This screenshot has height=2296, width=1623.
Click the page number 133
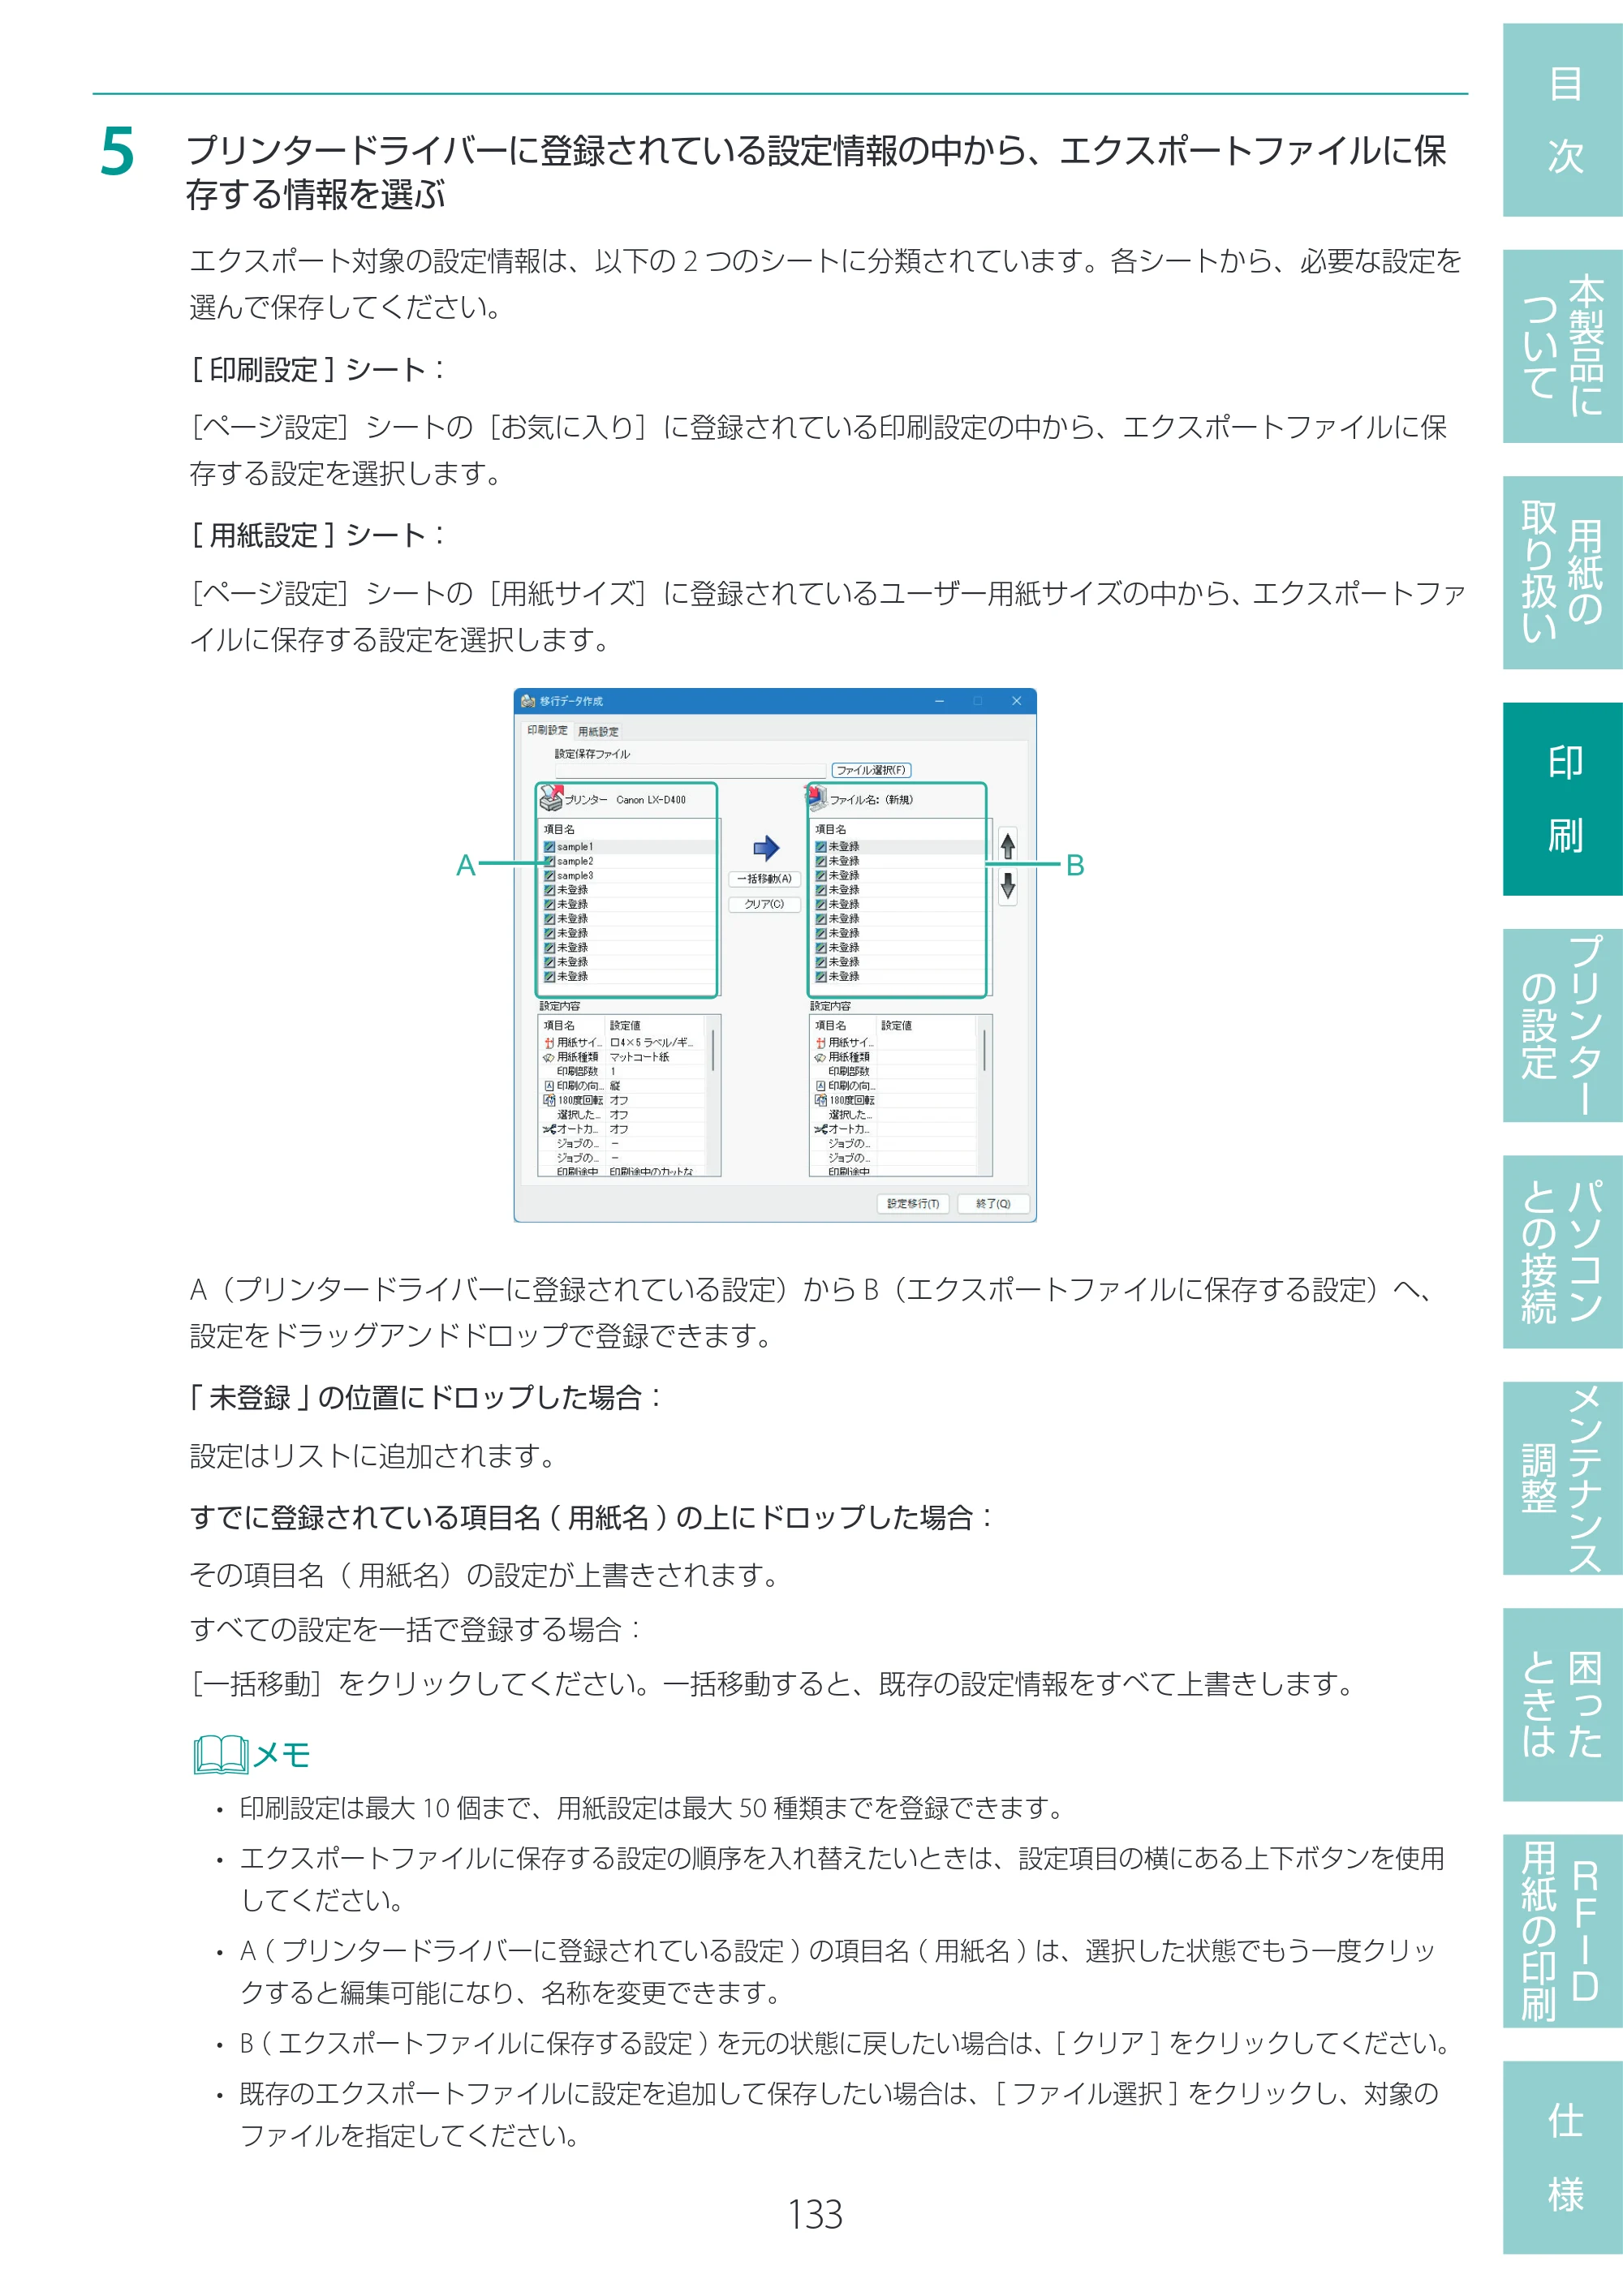(x=815, y=2214)
